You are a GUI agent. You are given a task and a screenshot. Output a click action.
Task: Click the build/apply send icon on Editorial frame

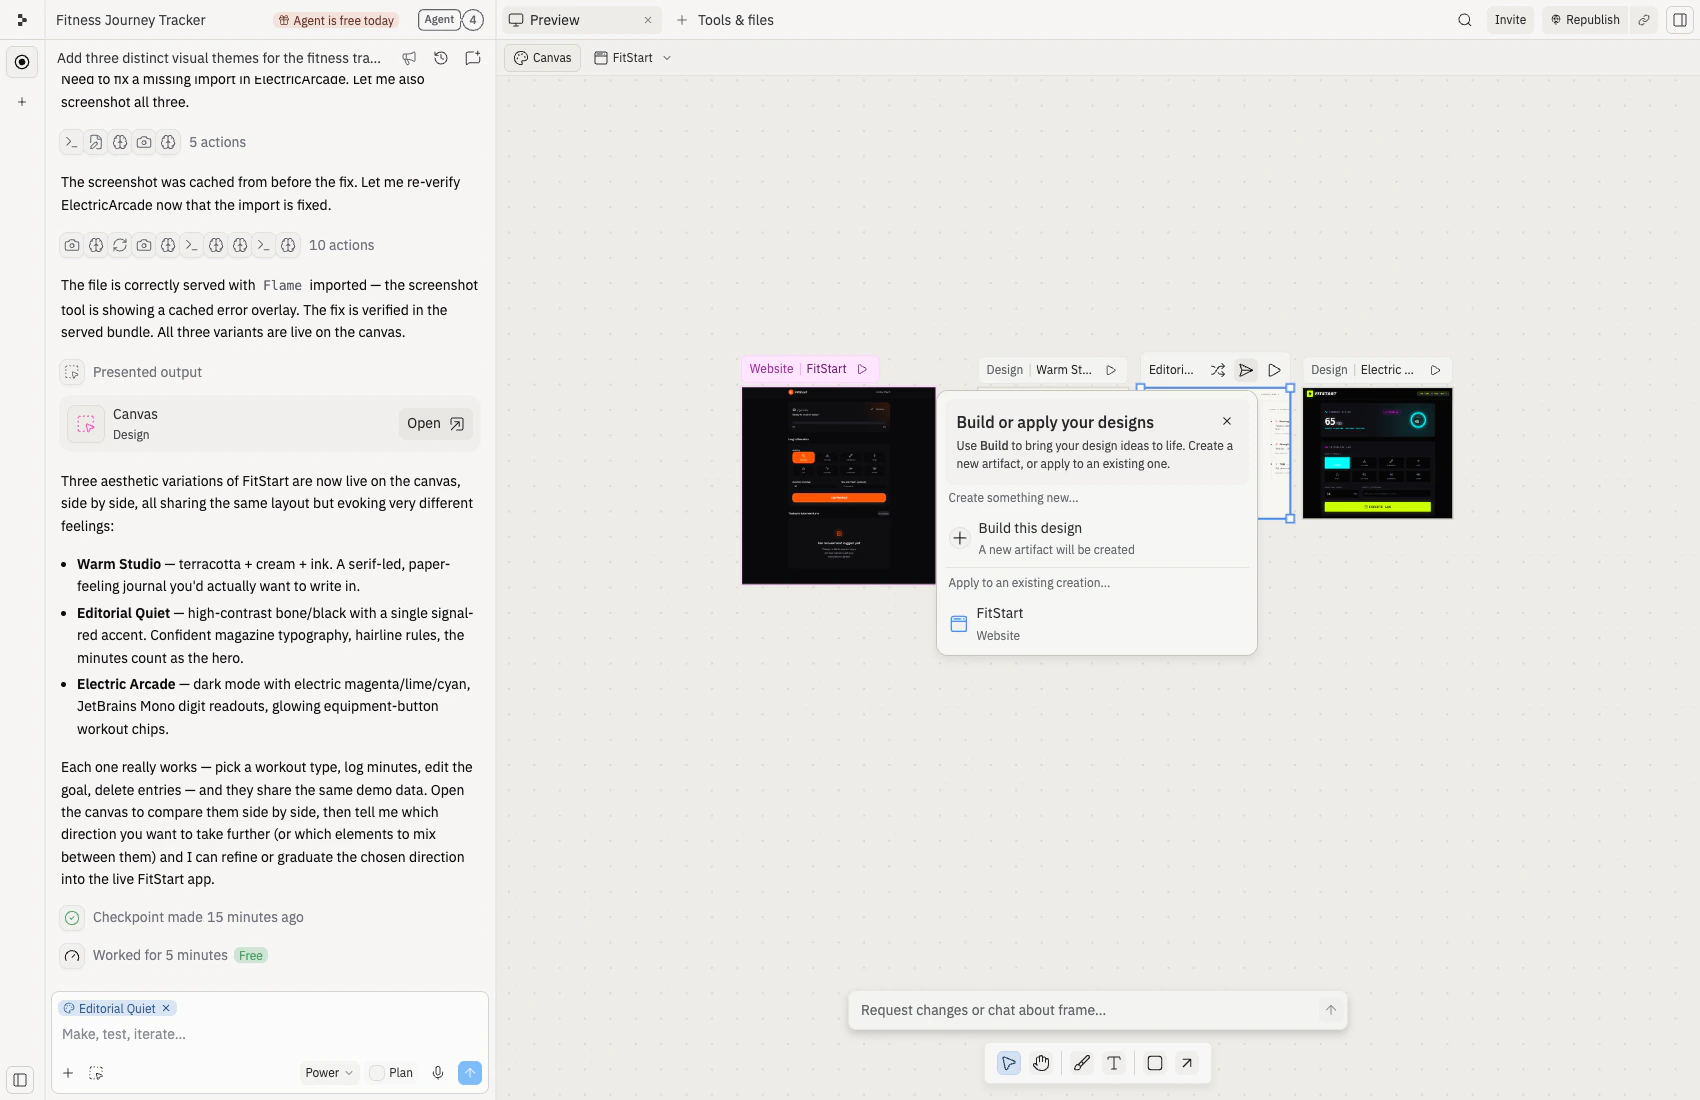[x=1246, y=370]
